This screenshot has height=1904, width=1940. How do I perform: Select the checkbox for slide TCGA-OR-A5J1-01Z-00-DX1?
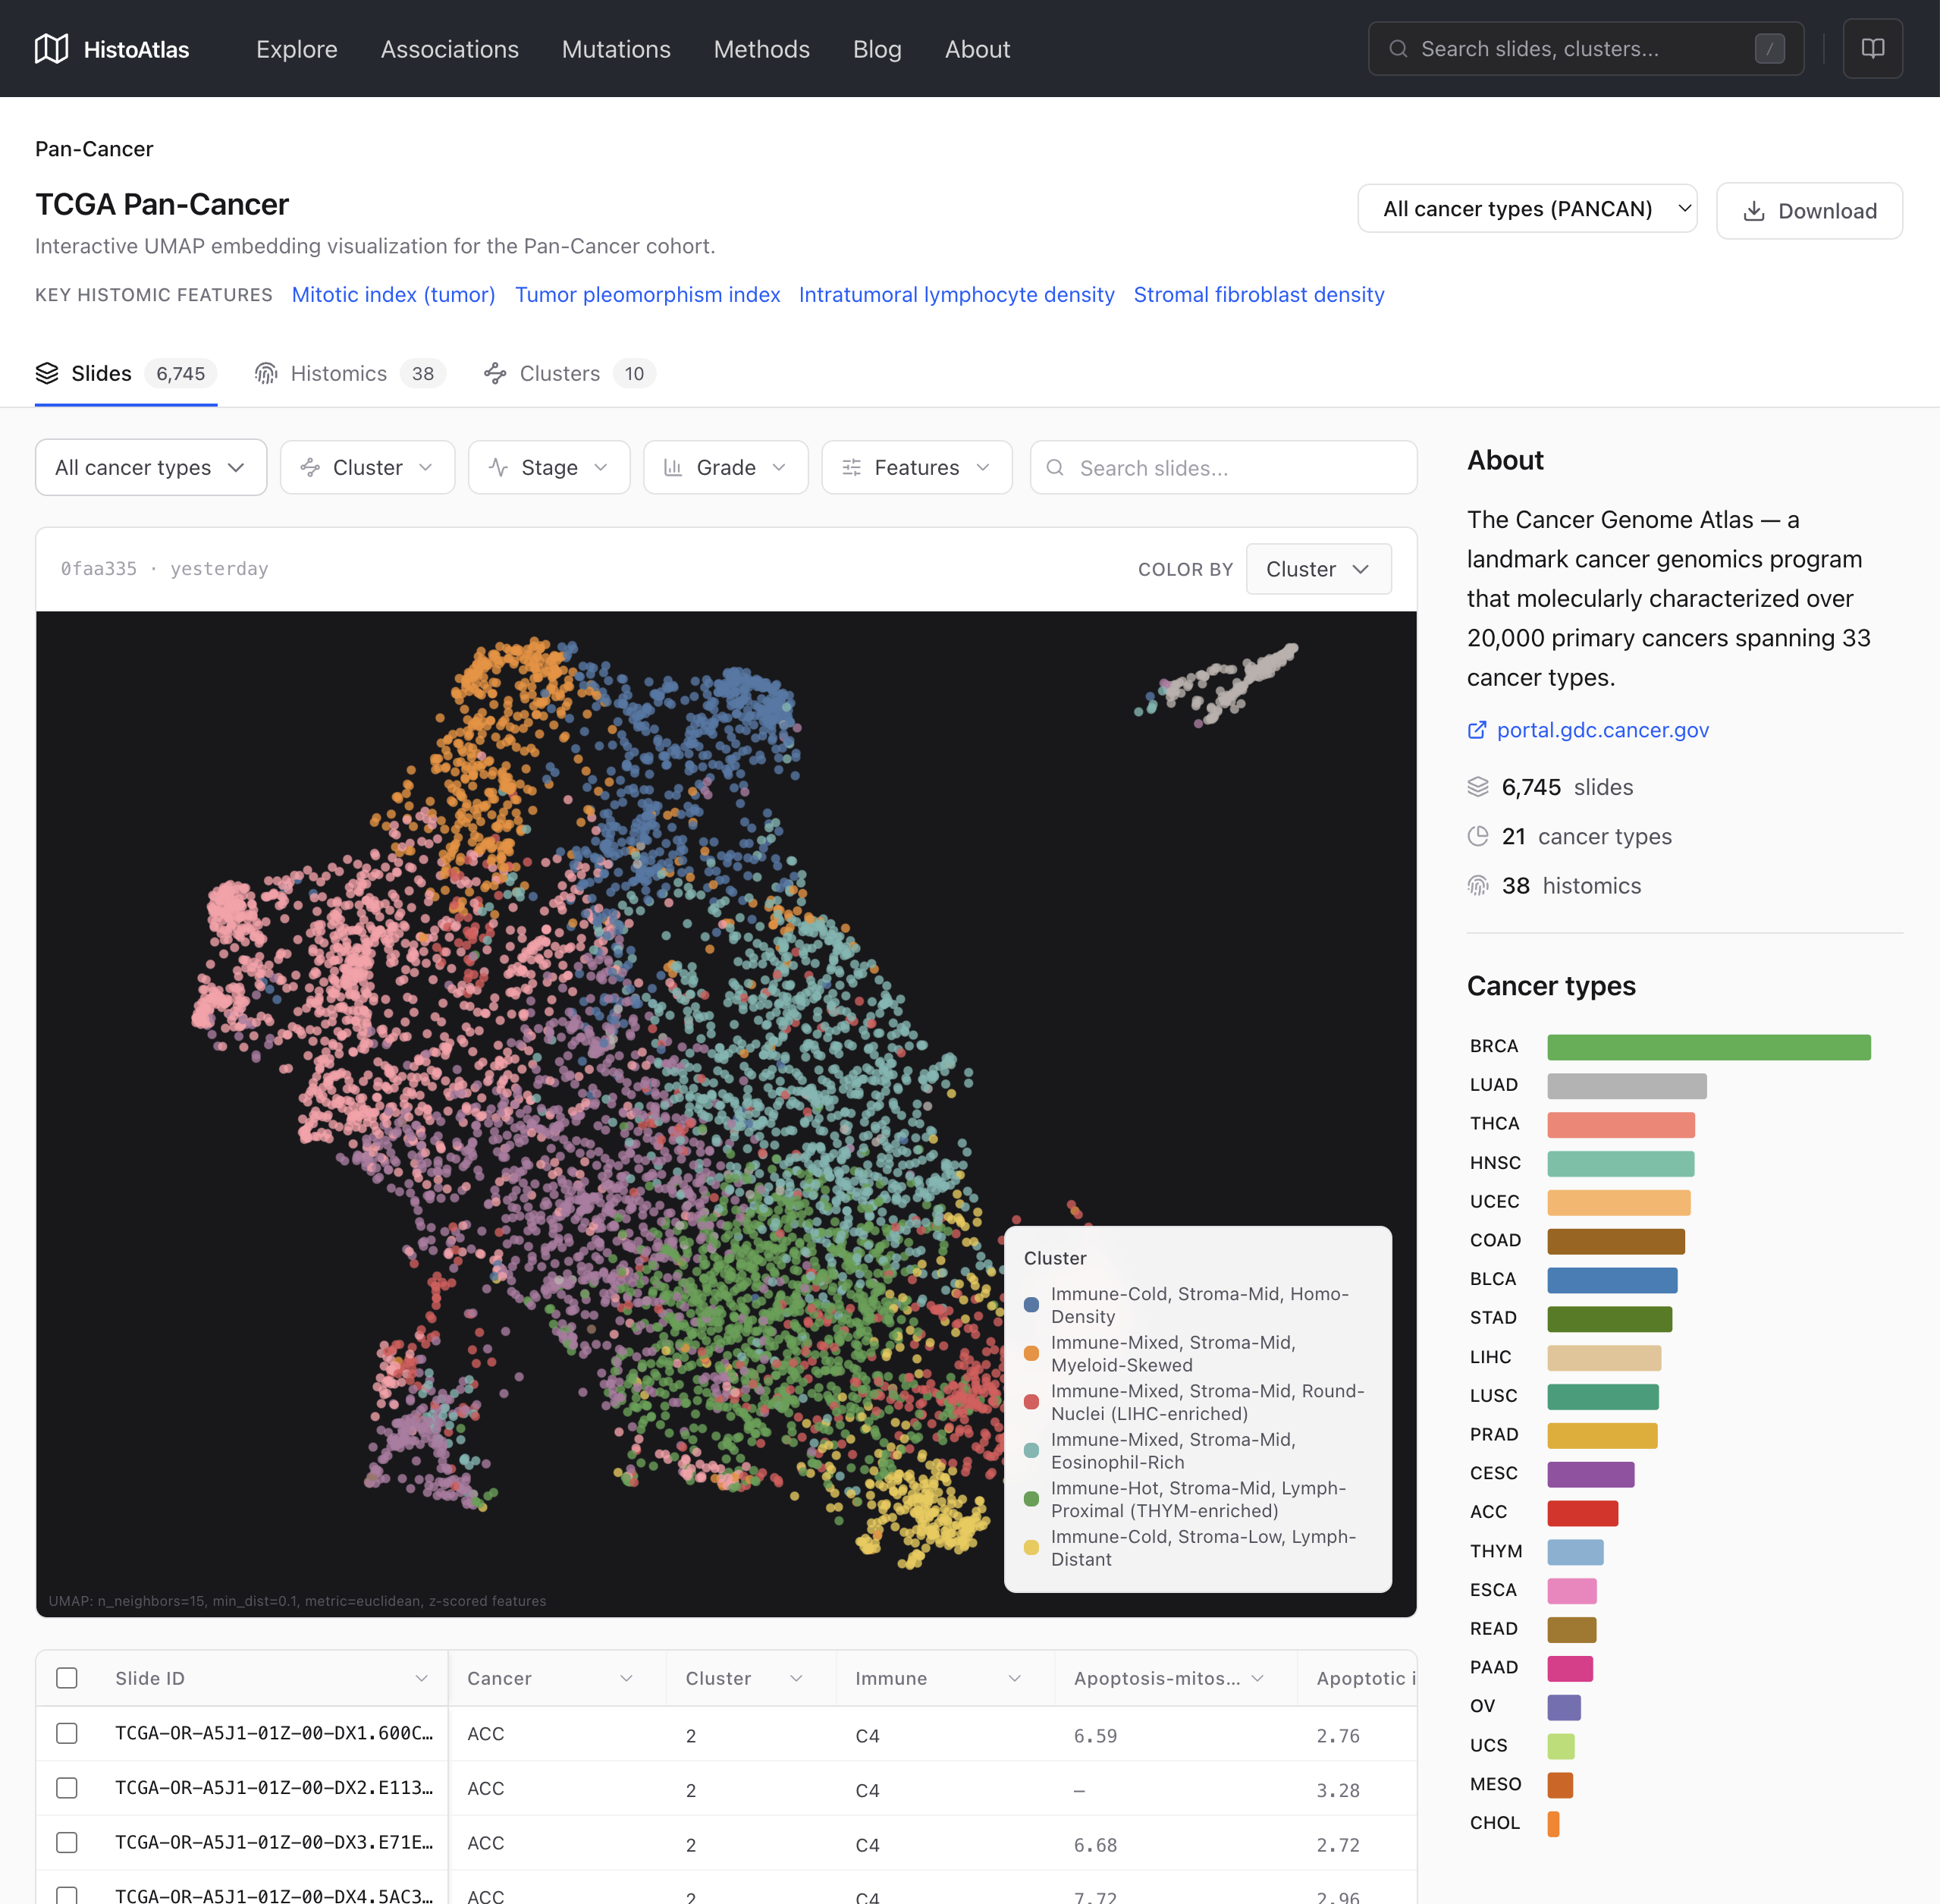click(x=67, y=1734)
